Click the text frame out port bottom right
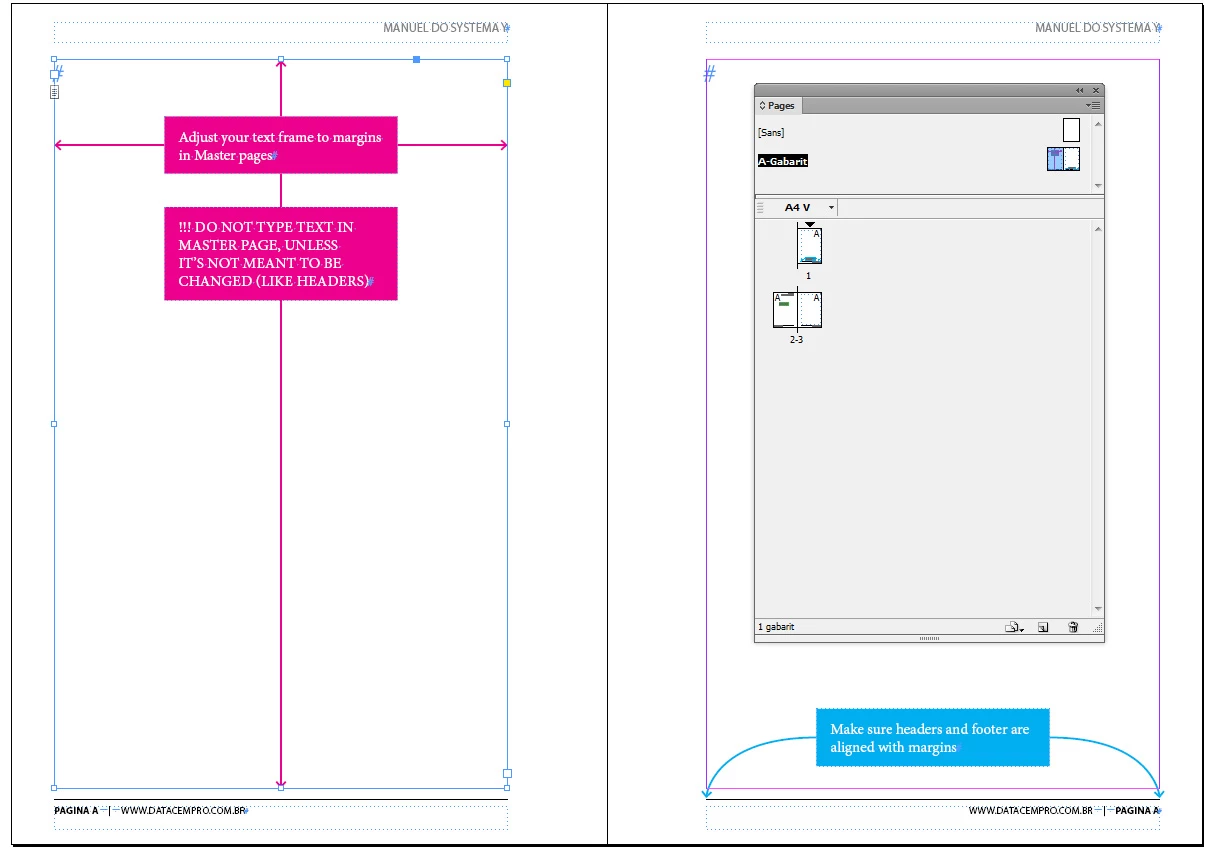The width and height of the screenshot is (1215, 860). coord(507,773)
